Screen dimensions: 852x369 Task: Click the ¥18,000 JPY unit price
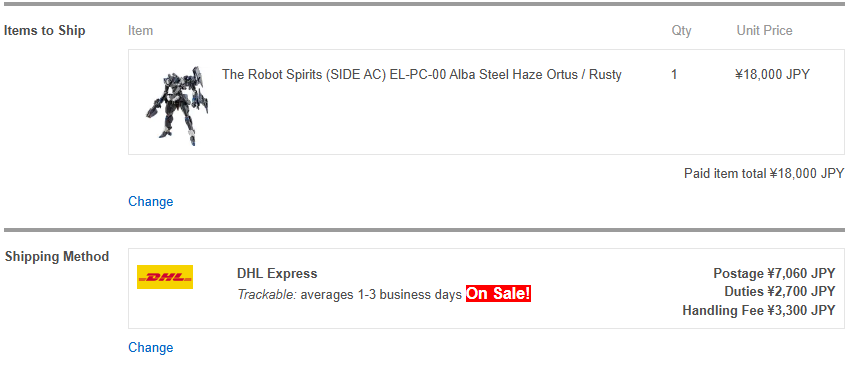point(772,74)
